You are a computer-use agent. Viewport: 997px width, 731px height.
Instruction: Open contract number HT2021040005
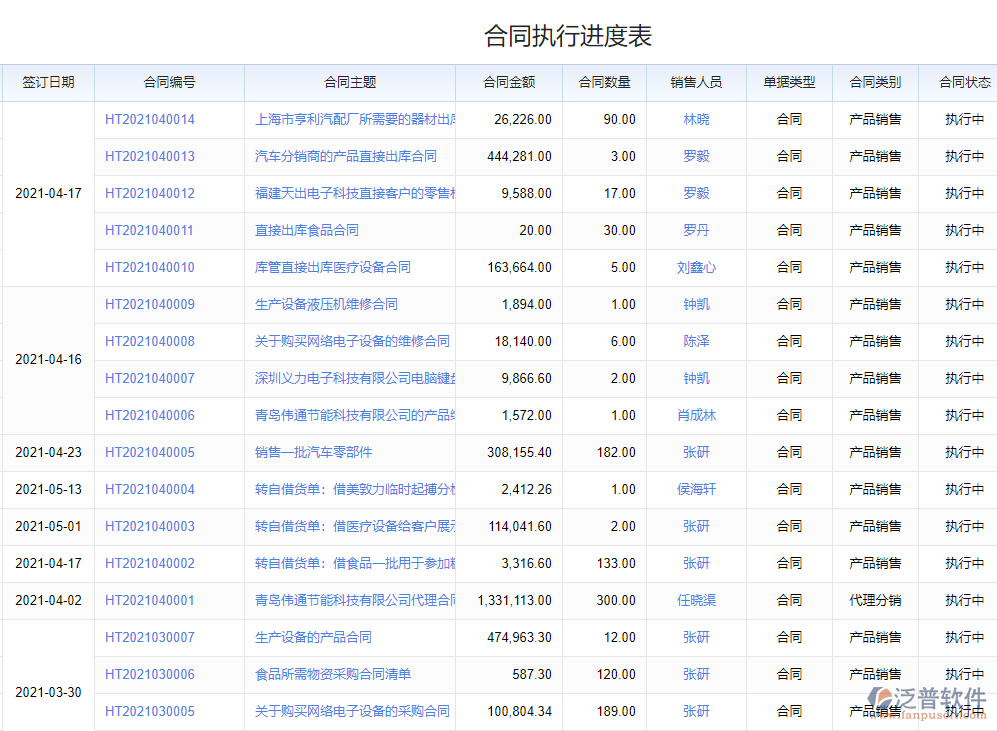point(150,452)
